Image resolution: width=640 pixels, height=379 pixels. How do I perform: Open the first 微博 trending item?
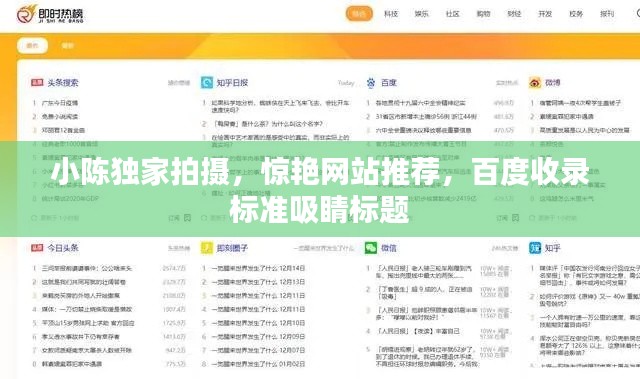coord(580,103)
